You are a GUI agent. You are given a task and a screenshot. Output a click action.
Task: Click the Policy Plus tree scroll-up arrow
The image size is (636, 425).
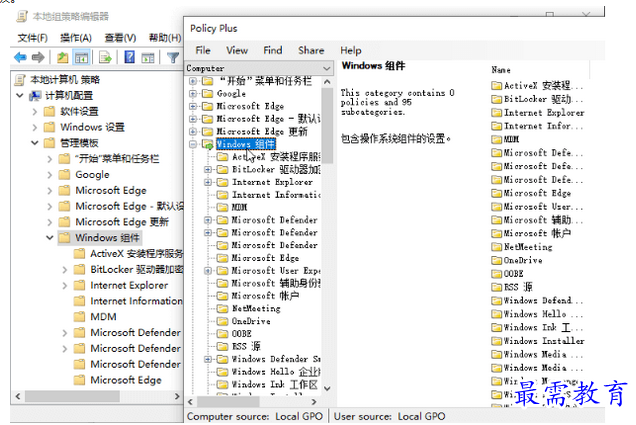pos(327,82)
